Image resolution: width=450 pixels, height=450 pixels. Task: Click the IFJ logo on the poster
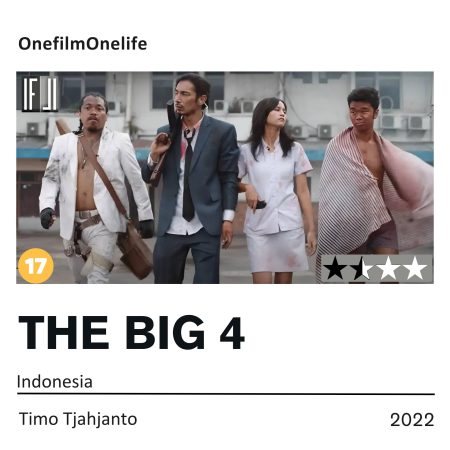[40, 94]
